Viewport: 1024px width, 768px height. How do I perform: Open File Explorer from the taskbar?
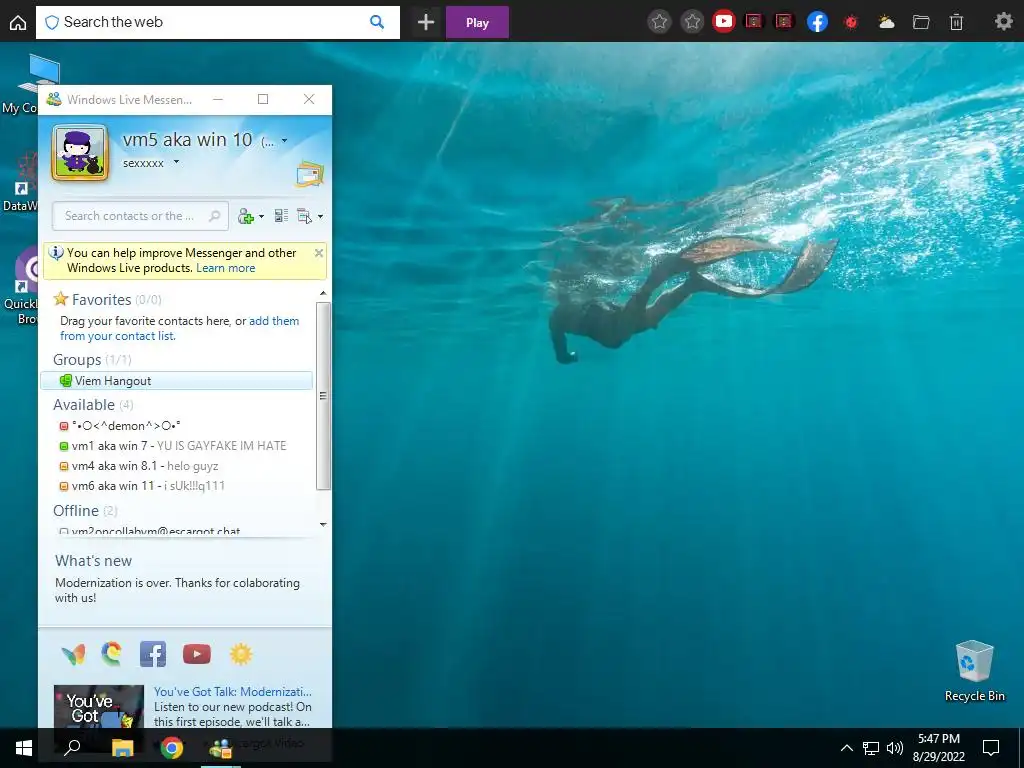click(x=122, y=748)
